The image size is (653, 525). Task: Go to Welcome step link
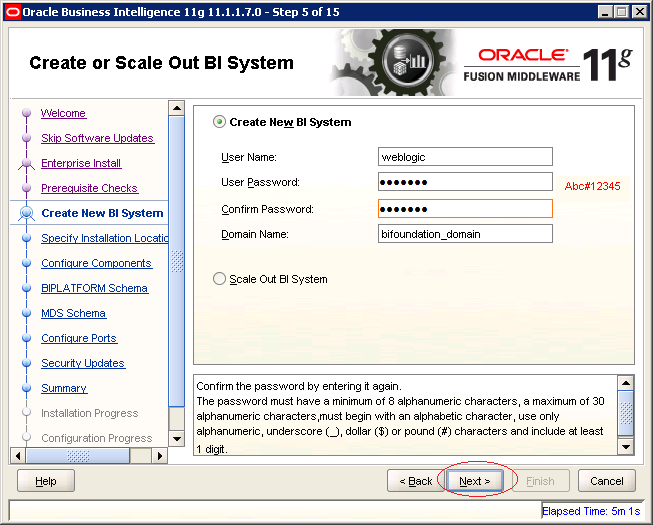point(63,113)
